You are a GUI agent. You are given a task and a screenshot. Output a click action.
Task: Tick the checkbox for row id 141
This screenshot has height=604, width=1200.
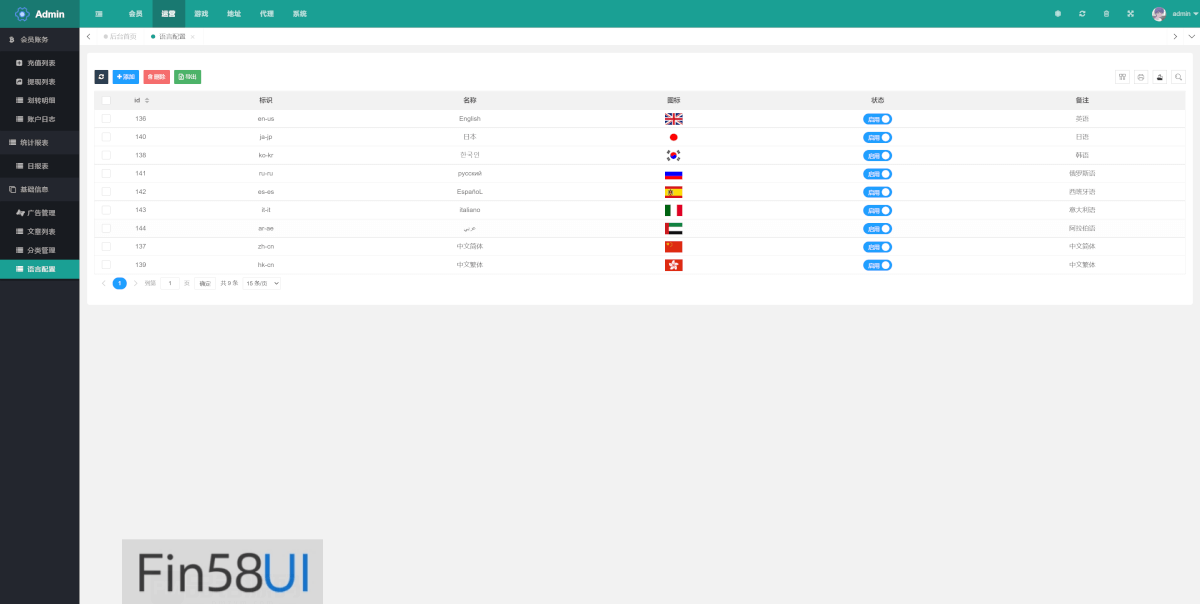coord(106,173)
